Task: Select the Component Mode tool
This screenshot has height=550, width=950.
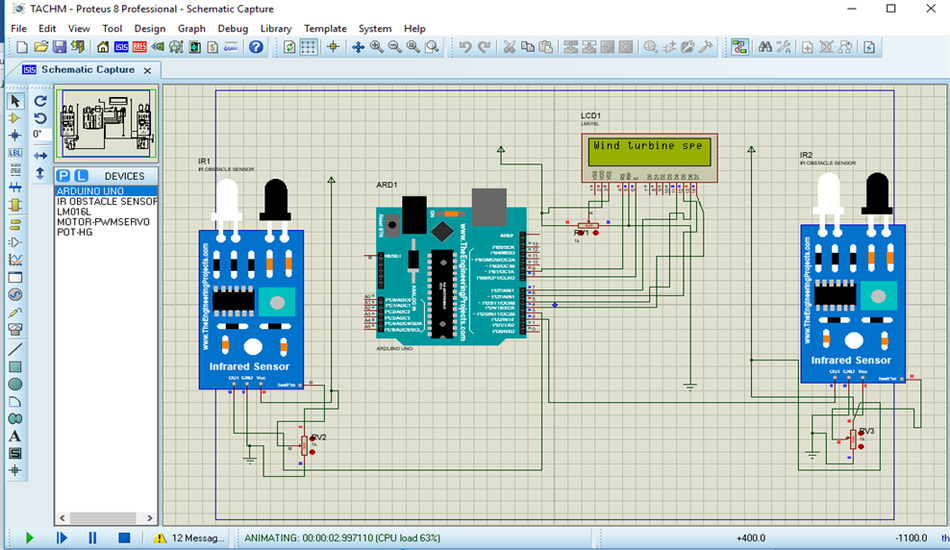Action: 15,118
